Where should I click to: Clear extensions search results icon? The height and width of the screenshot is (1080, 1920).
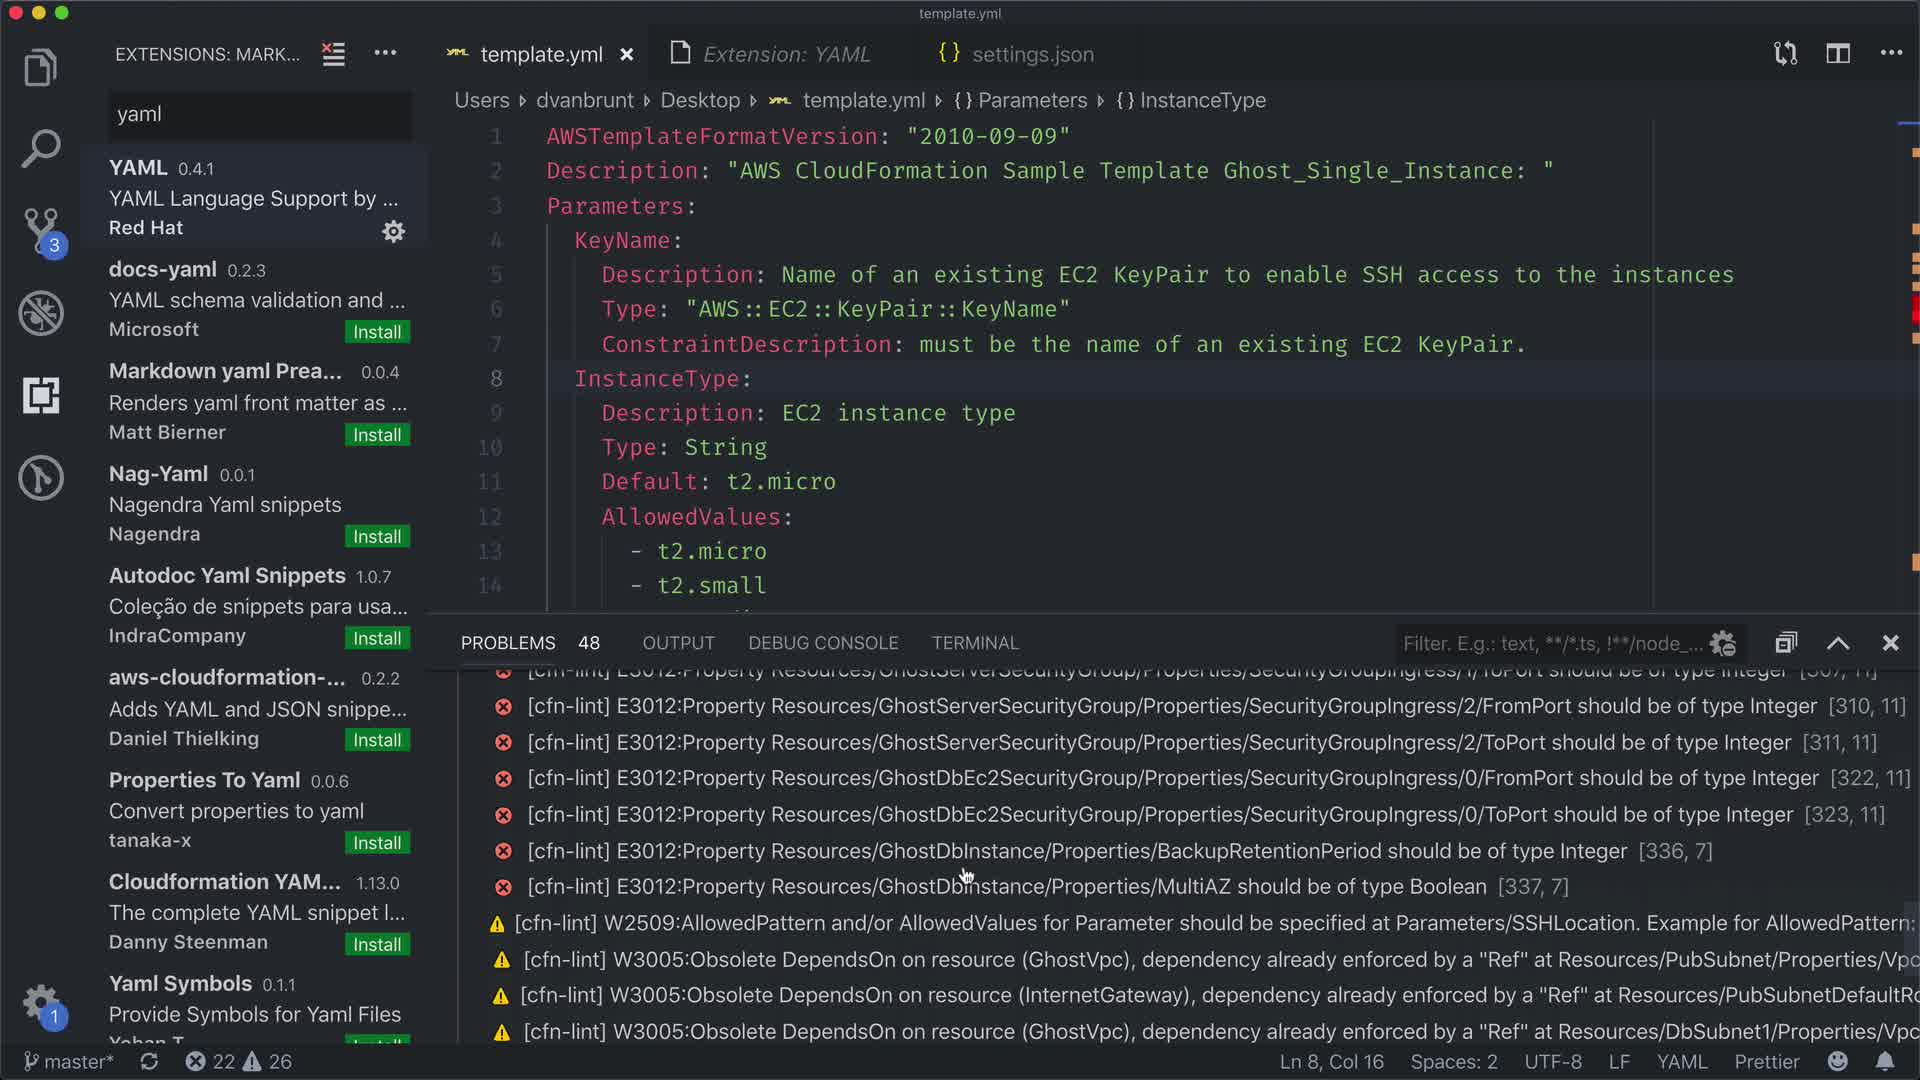333,54
